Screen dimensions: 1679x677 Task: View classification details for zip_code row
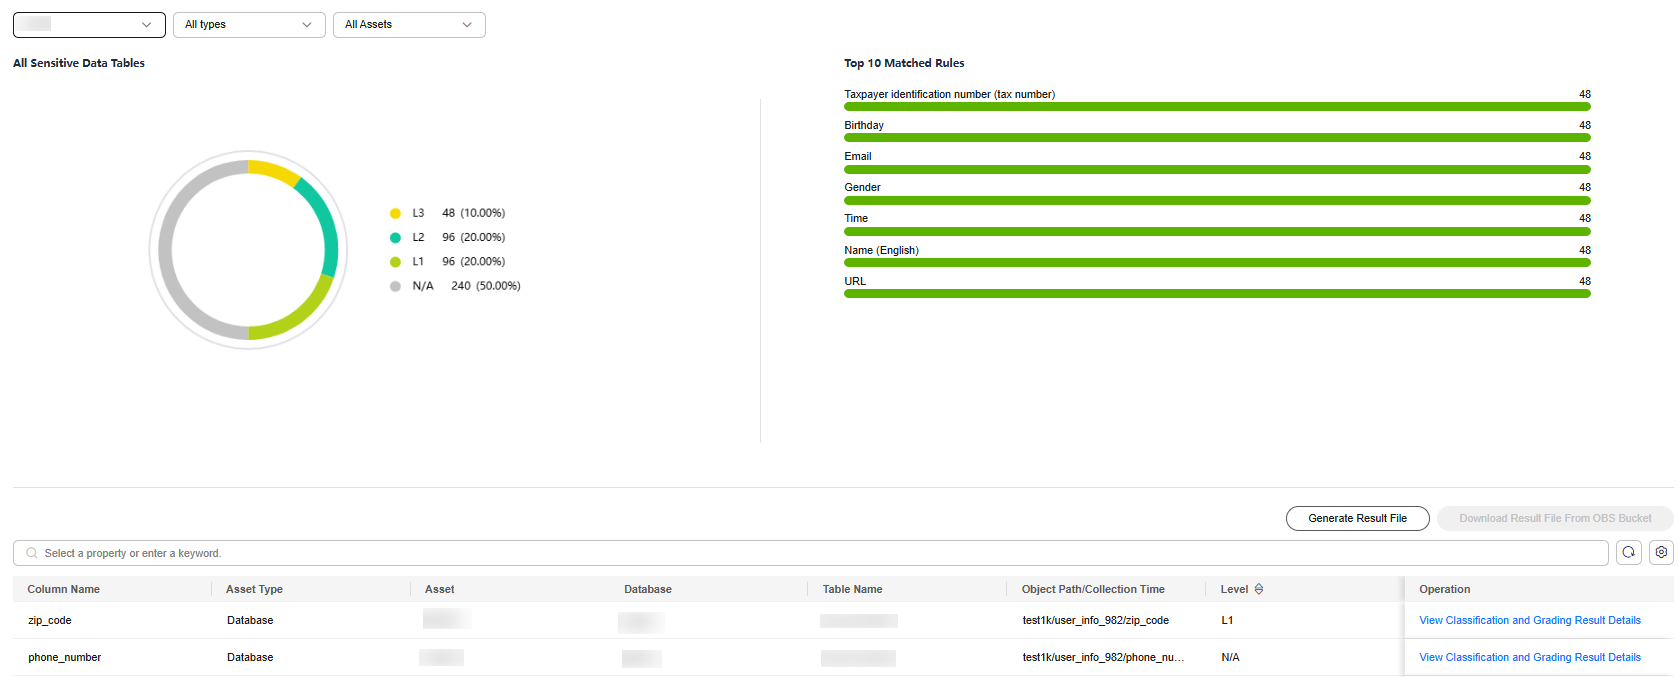click(x=1529, y=620)
